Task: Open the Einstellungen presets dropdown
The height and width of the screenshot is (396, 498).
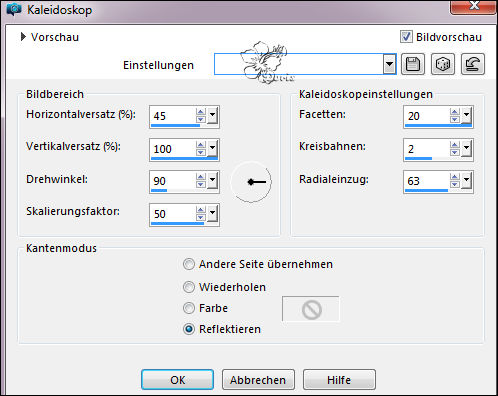Action: point(389,64)
